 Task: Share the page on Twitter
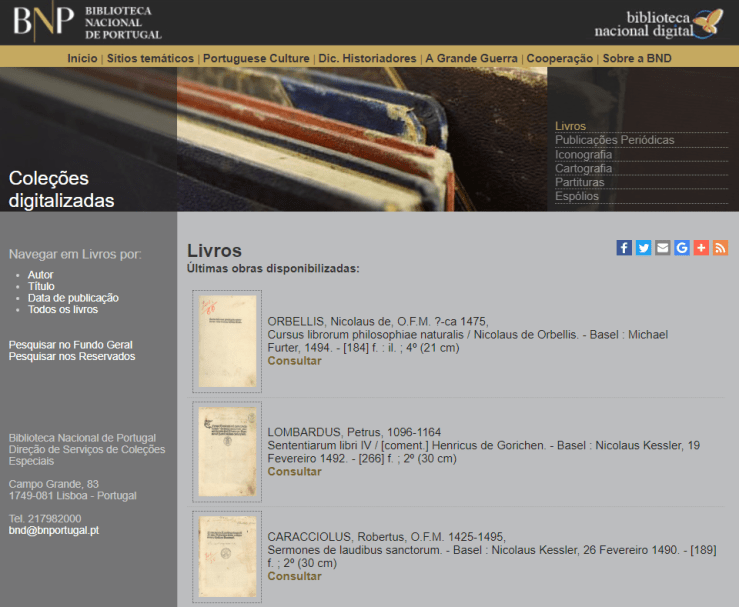coord(643,248)
